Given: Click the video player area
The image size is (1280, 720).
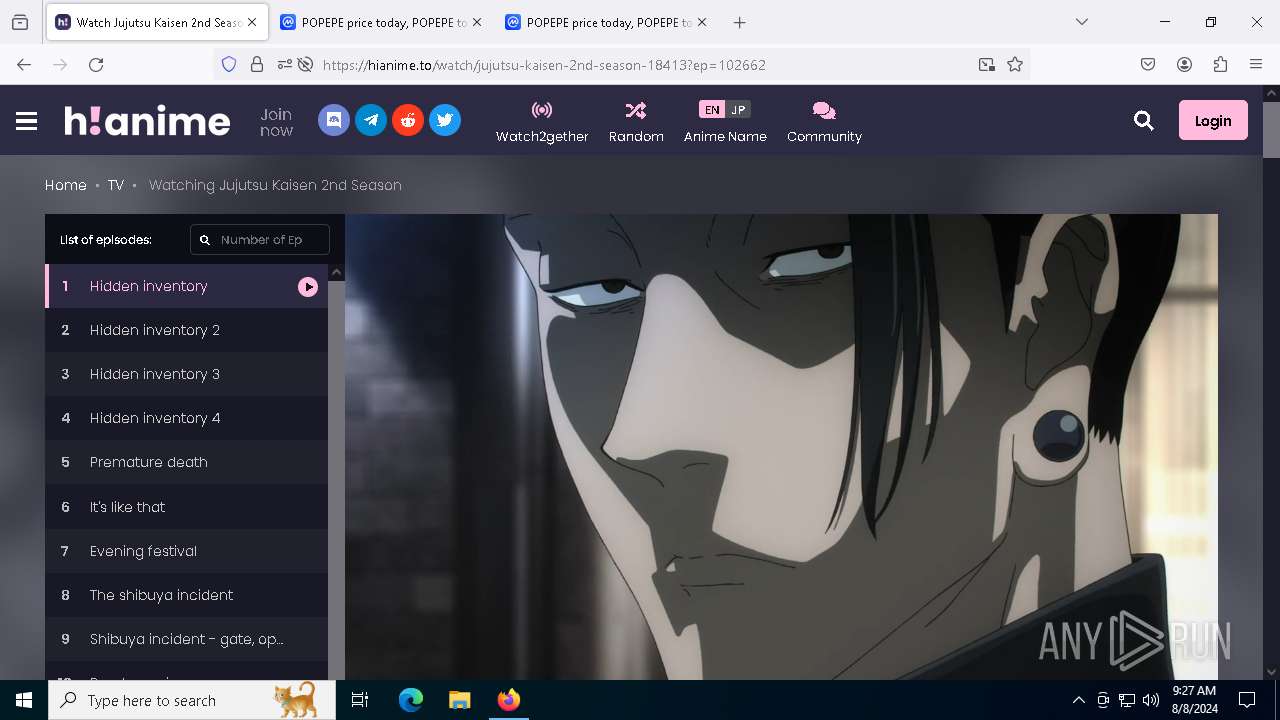Looking at the screenshot, I should pyautogui.click(x=781, y=447).
